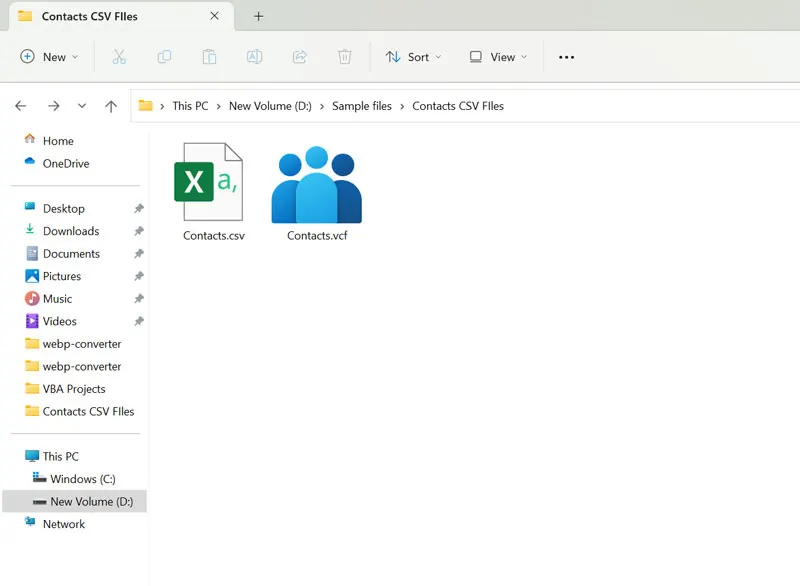The height and width of the screenshot is (586, 800).
Task: Click the Cut scissors icon in toolbar
Action: point(119,57)
